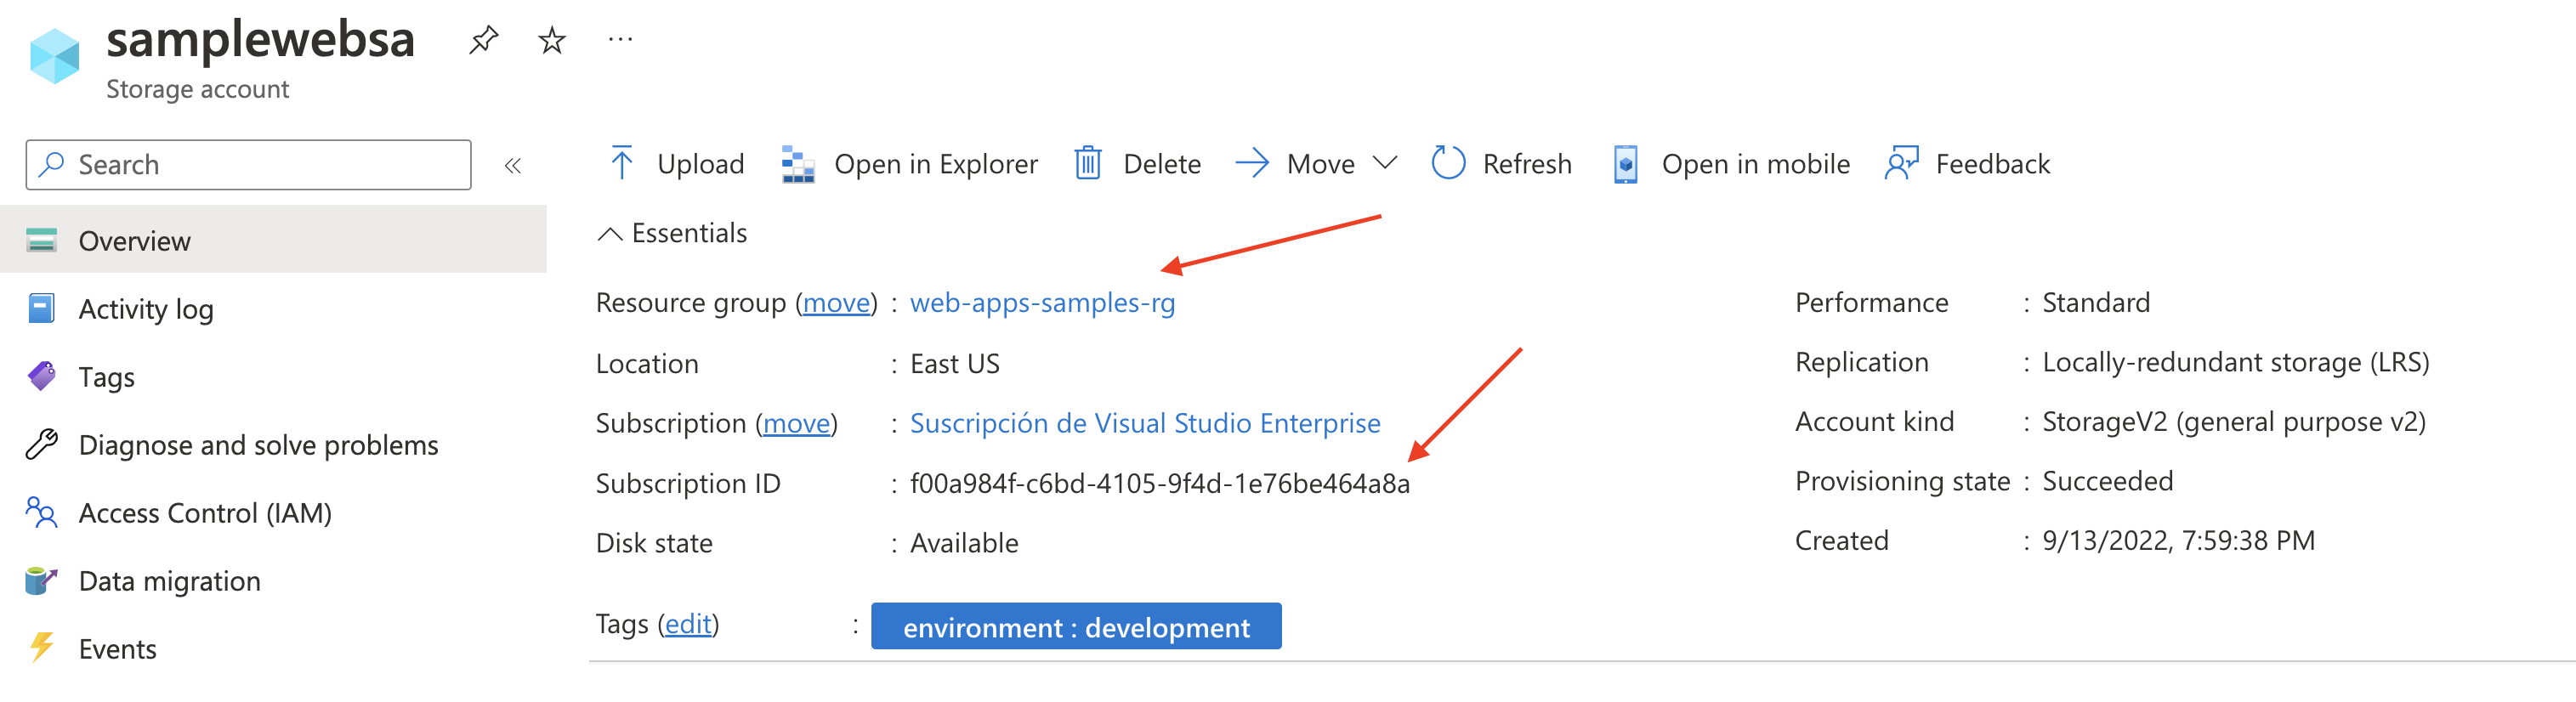Click the Feedback person icon
Viewport: 2576px width, 702px height.
tap(1902, 163)
